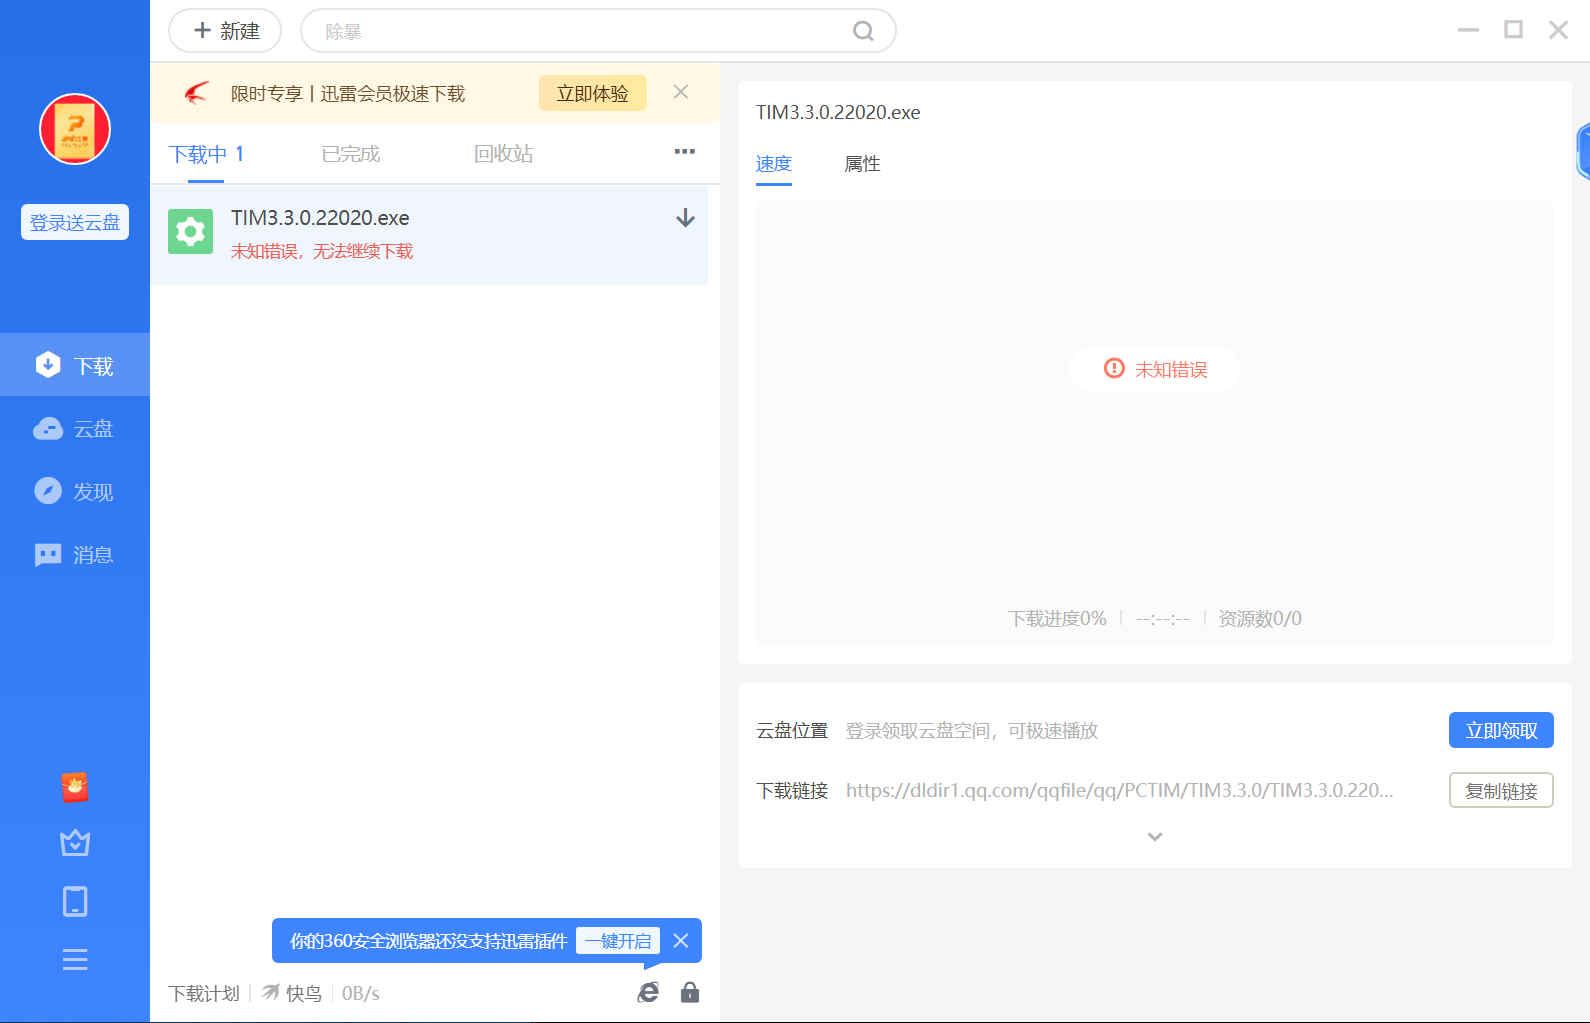Open the crown VIP membership icon

coord(75,843)
